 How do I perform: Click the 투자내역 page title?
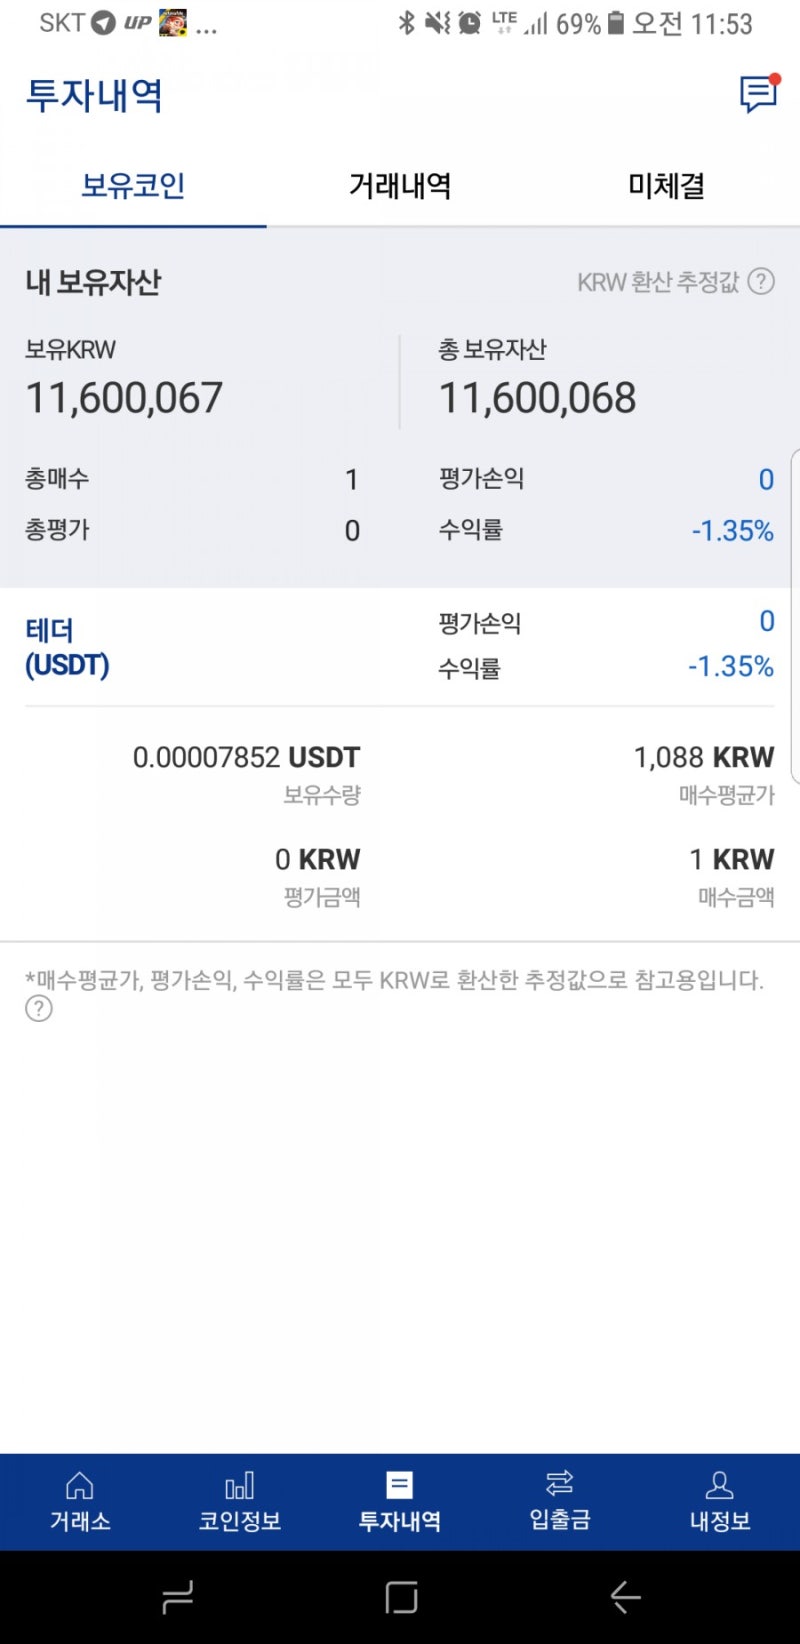pyautogui.click(x=92, y=96)
